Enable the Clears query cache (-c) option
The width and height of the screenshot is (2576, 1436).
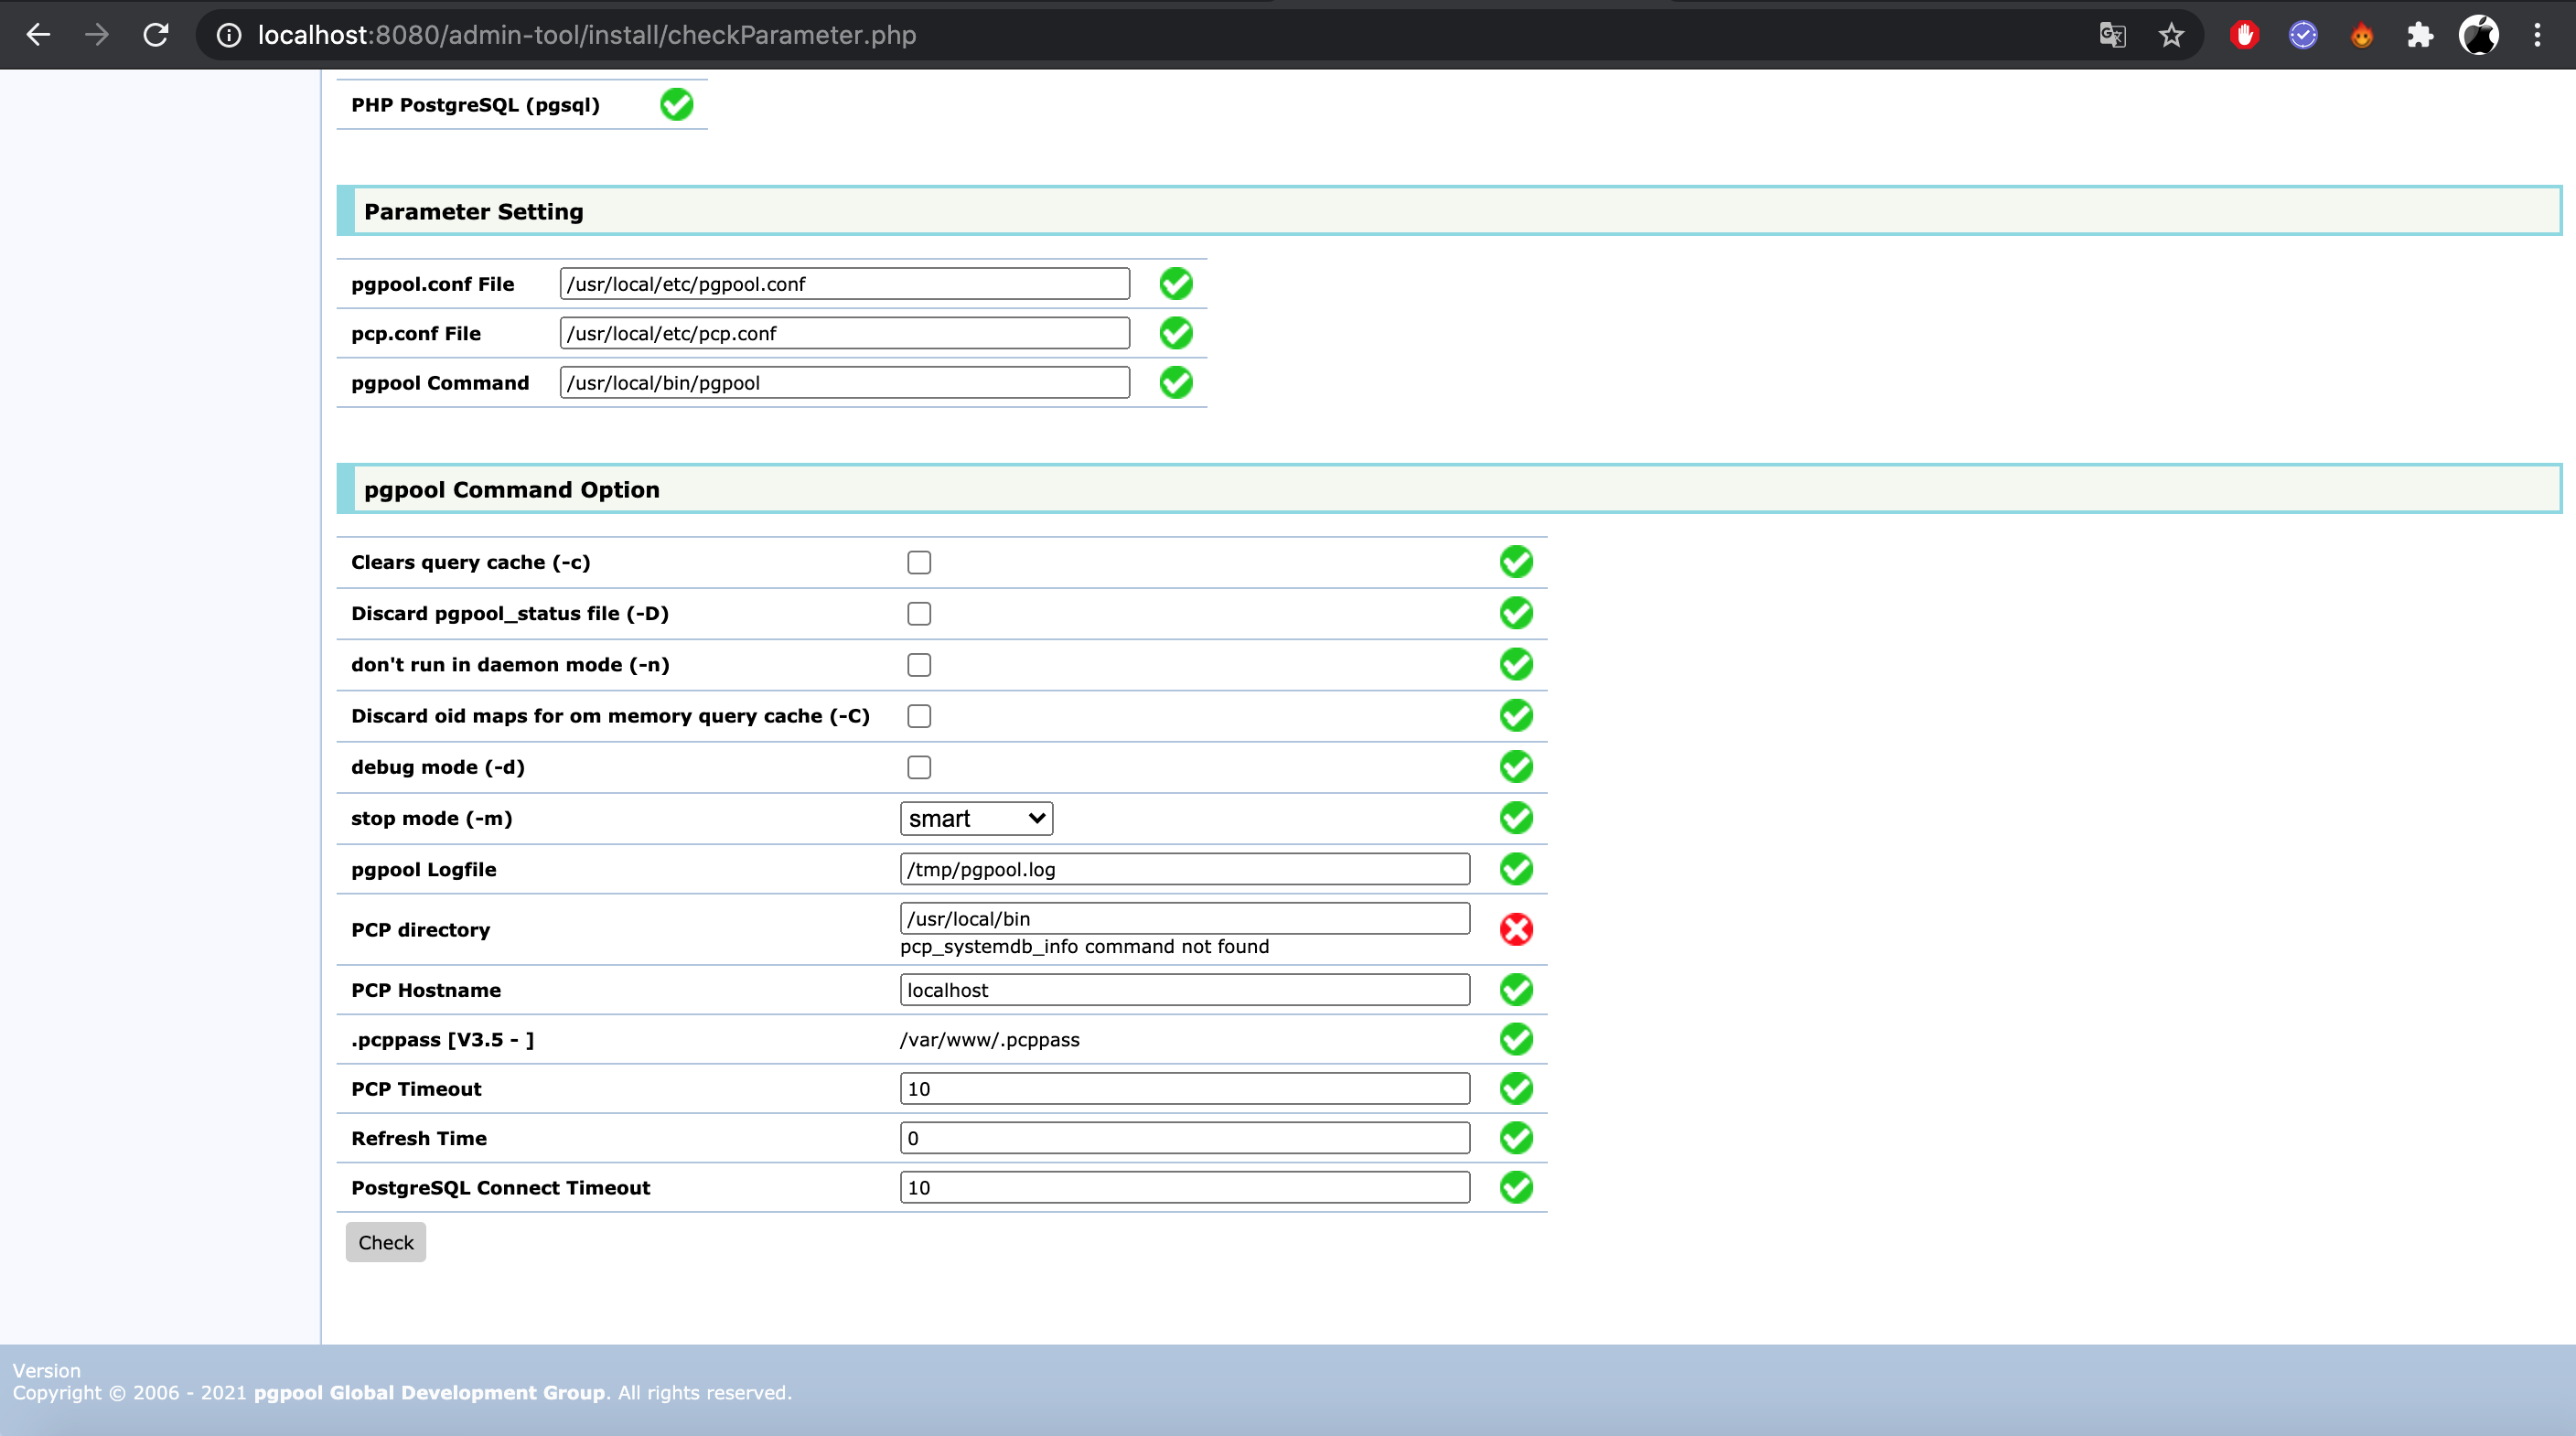[x=918, y=562]
